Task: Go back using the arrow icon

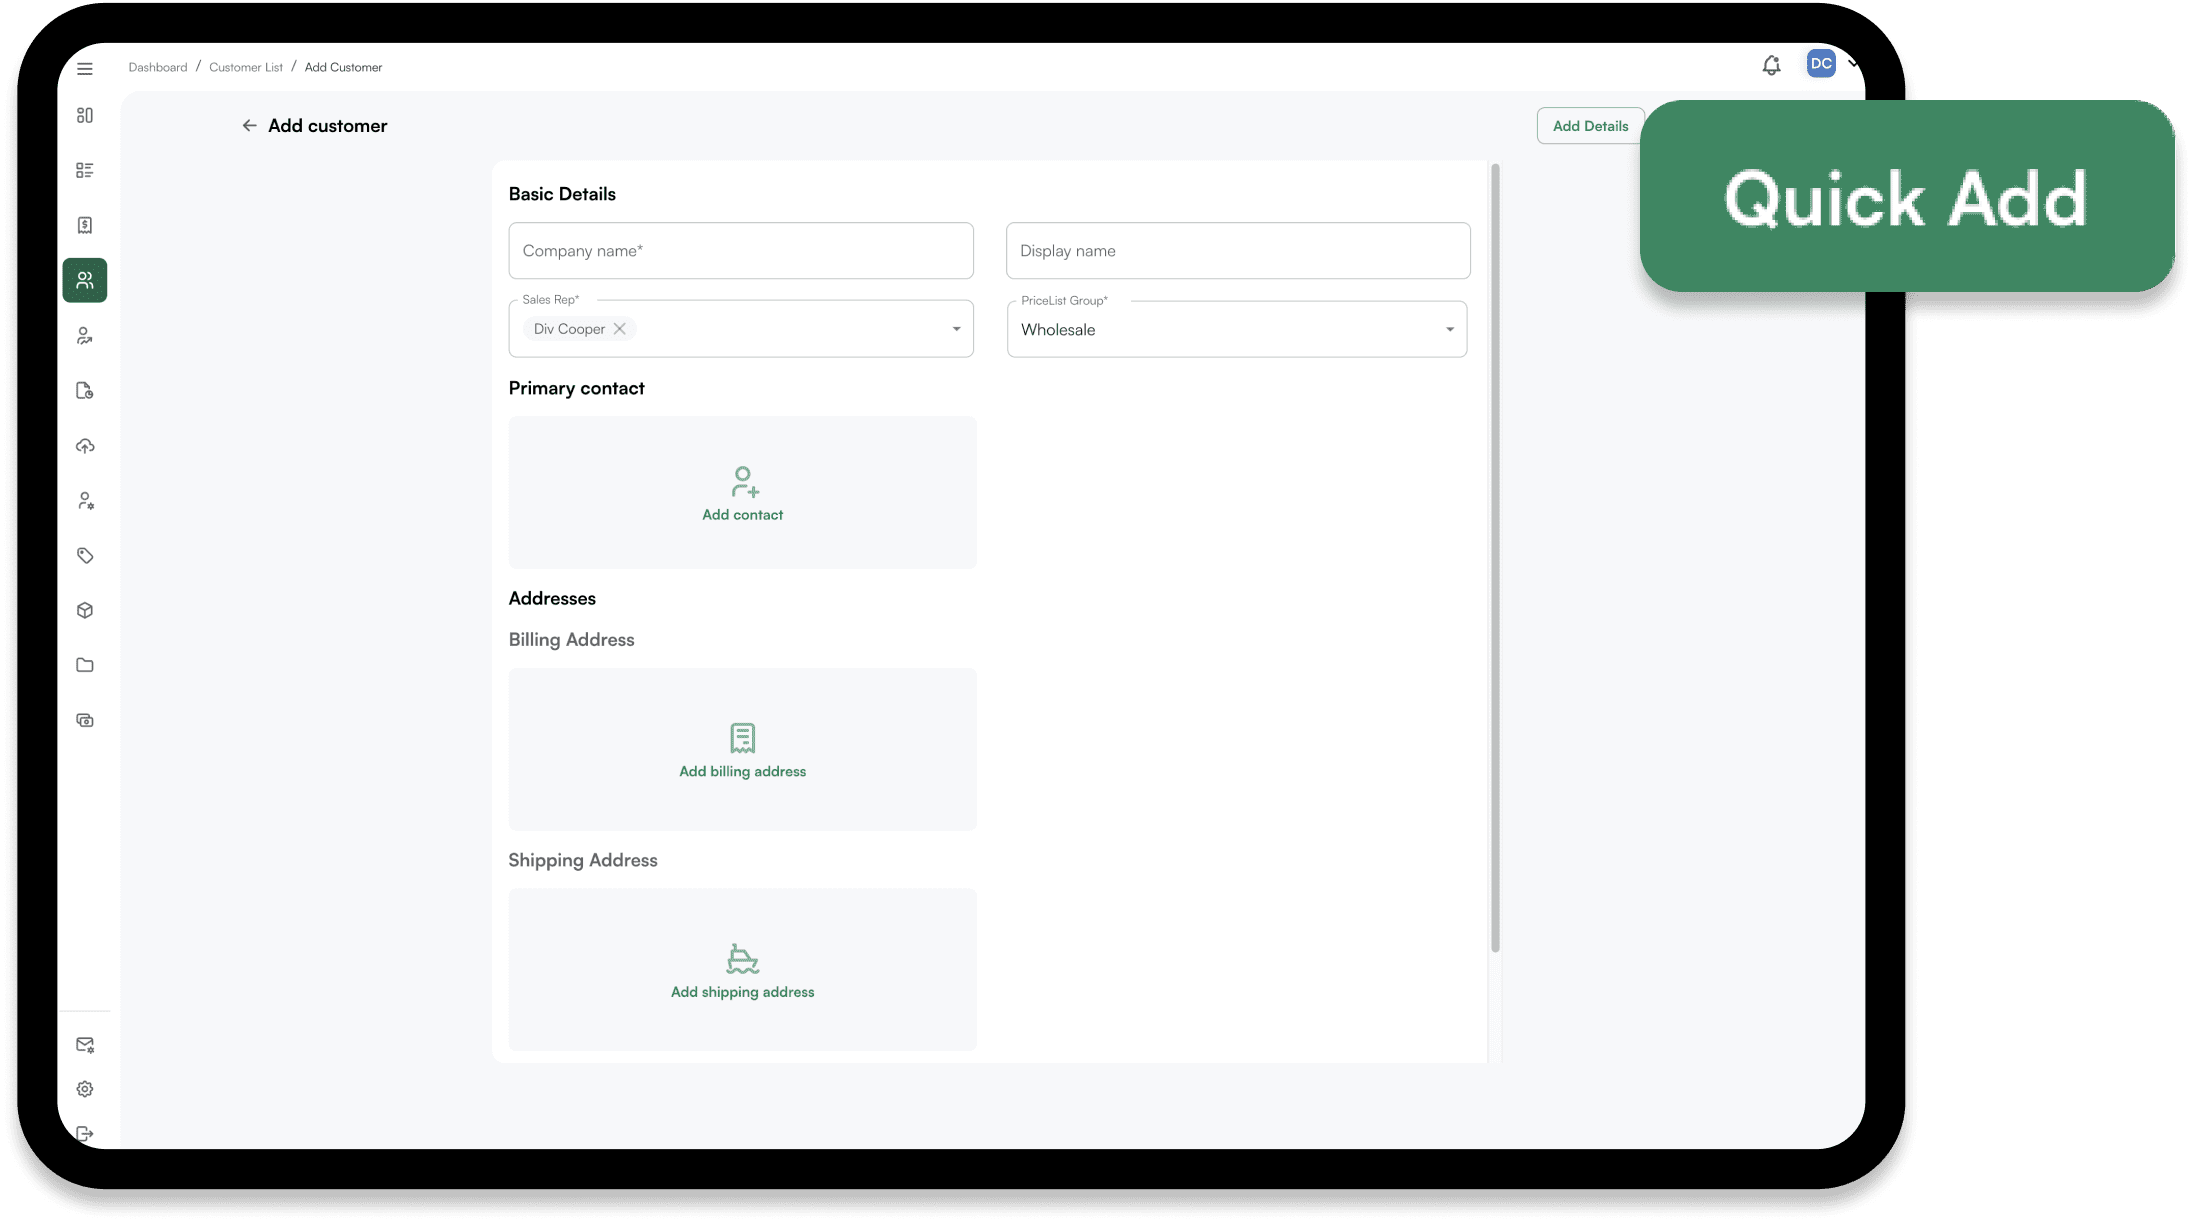Action: [249, 126]
